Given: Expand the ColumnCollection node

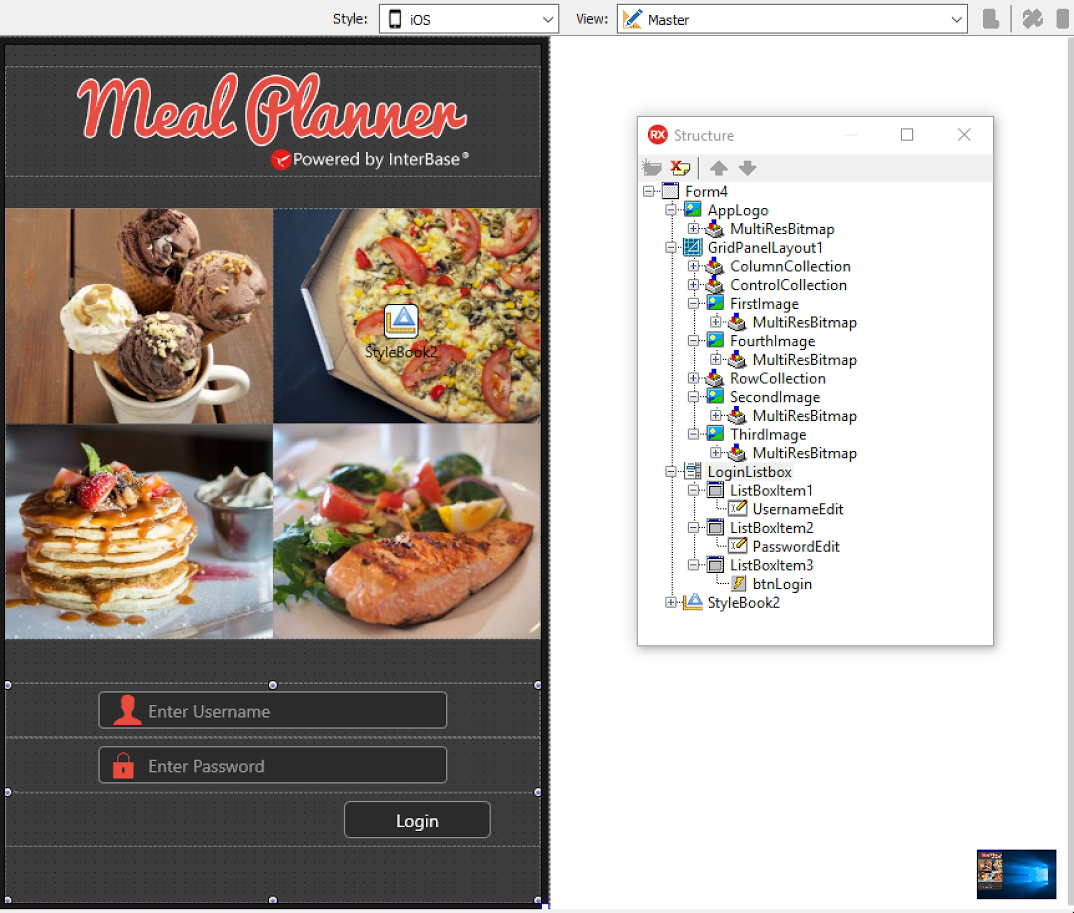Looking at the screenshot, I should (x=693, y=266).
